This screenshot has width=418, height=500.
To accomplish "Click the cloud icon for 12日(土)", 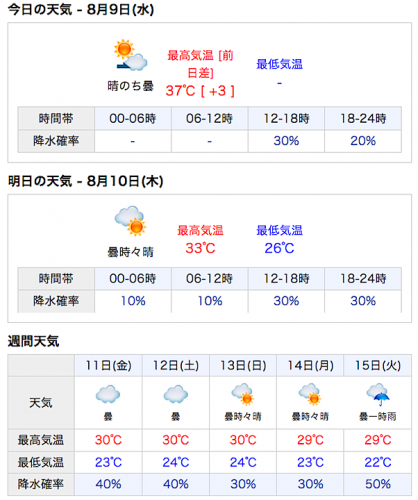I will [x=176, y=394].
